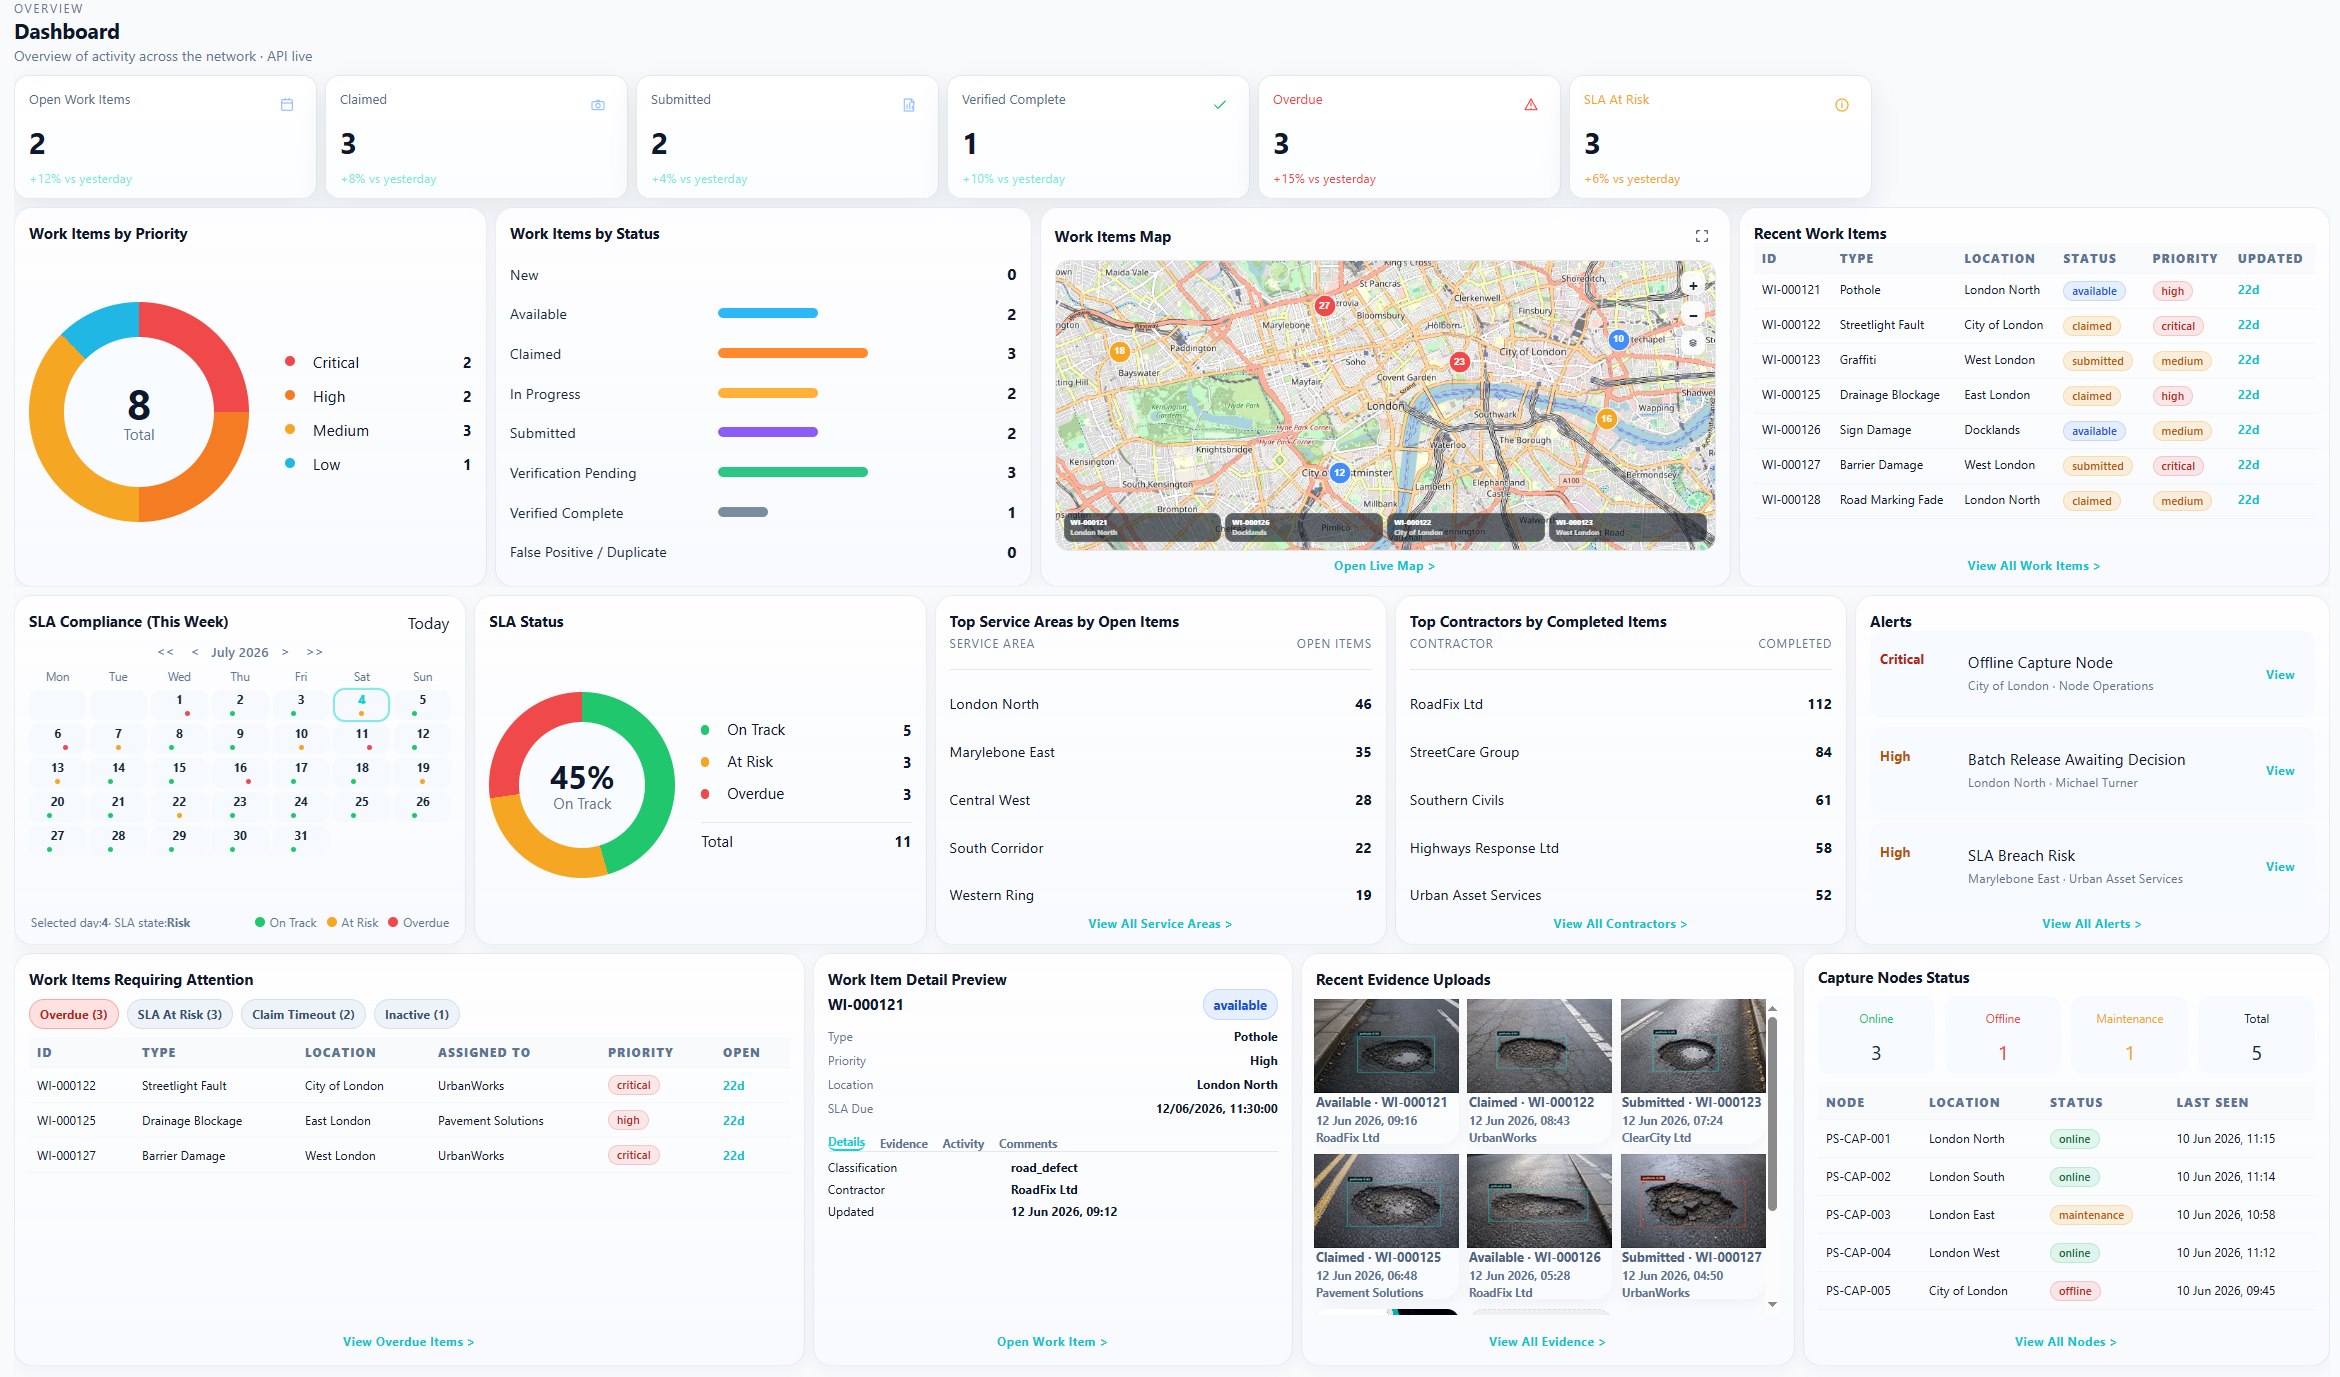Viewport: 2340px width, 1377px height.
Task: Select July 4 in the SLA calendar
Action: point(361,704)
